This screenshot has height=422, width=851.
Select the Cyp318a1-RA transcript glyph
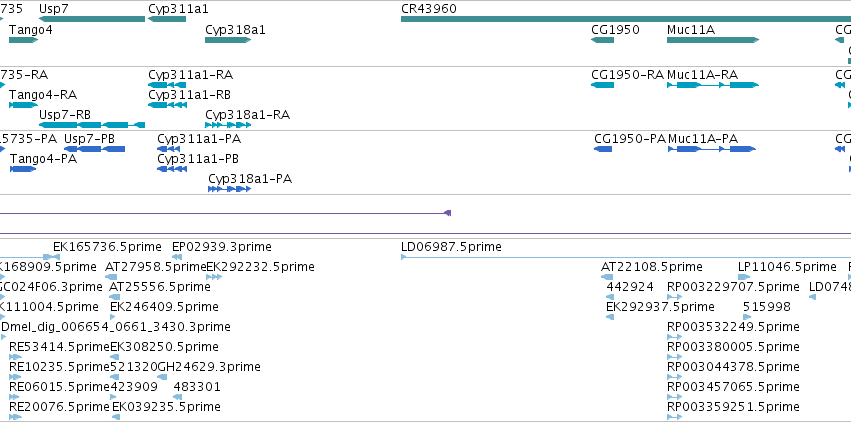tap(226, 126)
